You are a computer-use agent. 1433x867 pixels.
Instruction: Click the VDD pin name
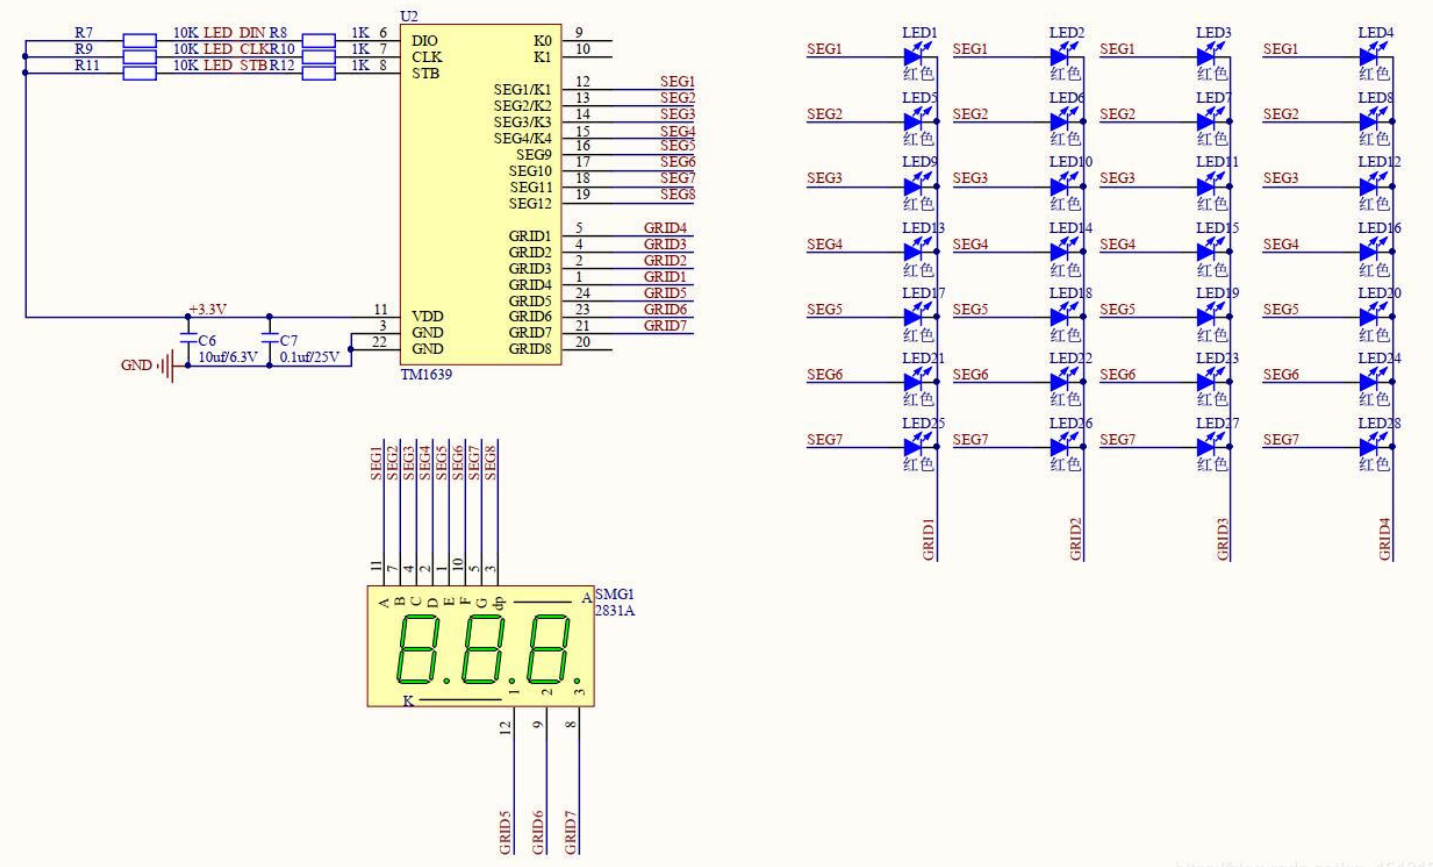click(427, 316)
